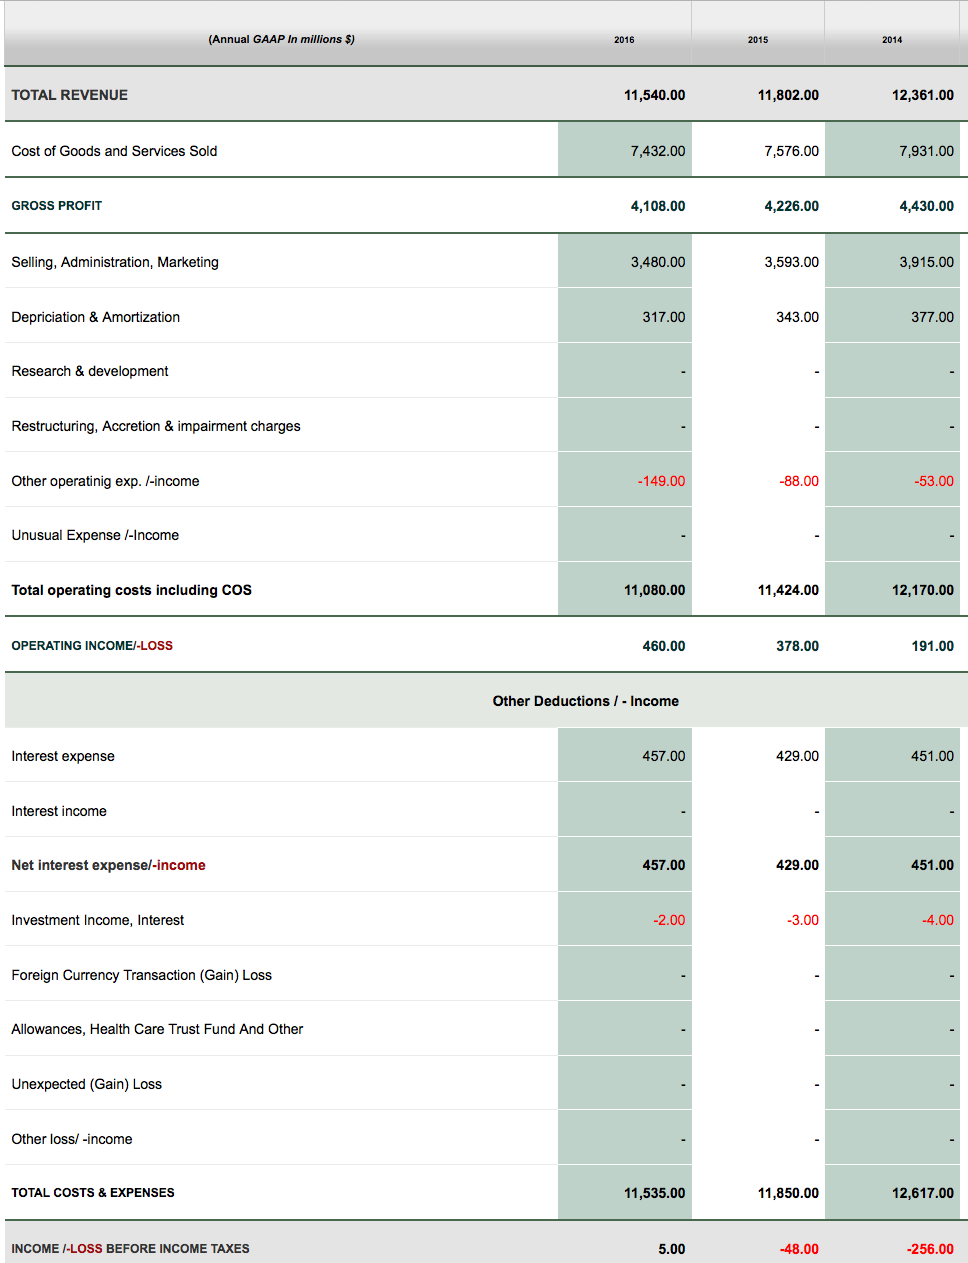This screenshot has height=1263, width=968.
Task: Select depreciation value 377.00
Action: coord(932,317)
